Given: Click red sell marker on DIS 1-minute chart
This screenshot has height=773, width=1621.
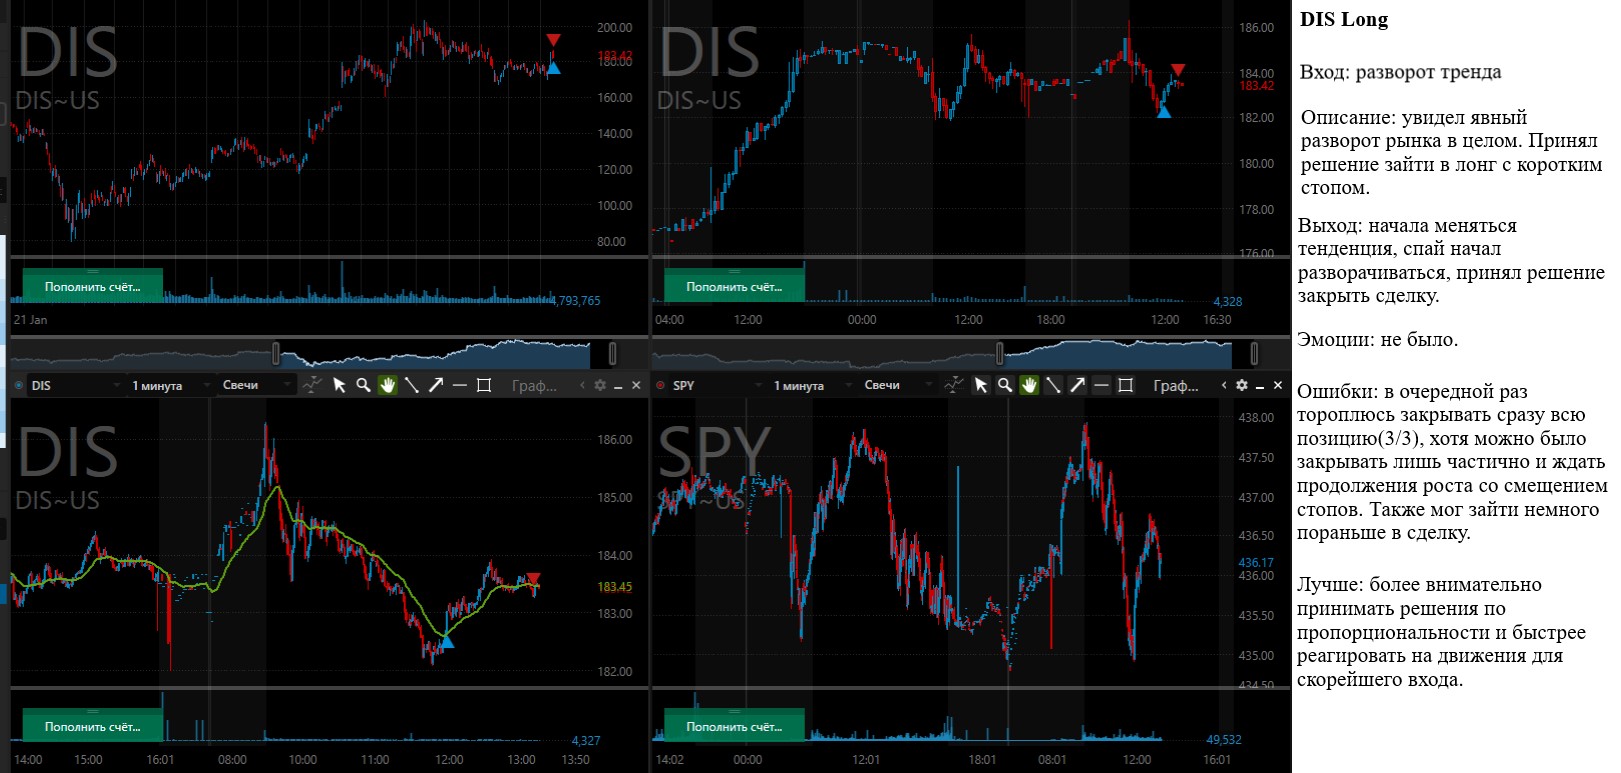Looking at the screenshot, I should click(533, 579).
